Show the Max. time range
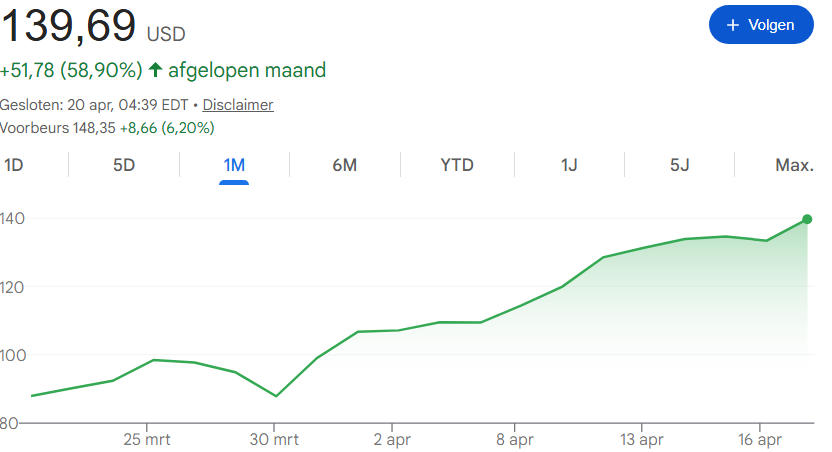The height and width of the screenshot is (452, 832). coord(794,165)
